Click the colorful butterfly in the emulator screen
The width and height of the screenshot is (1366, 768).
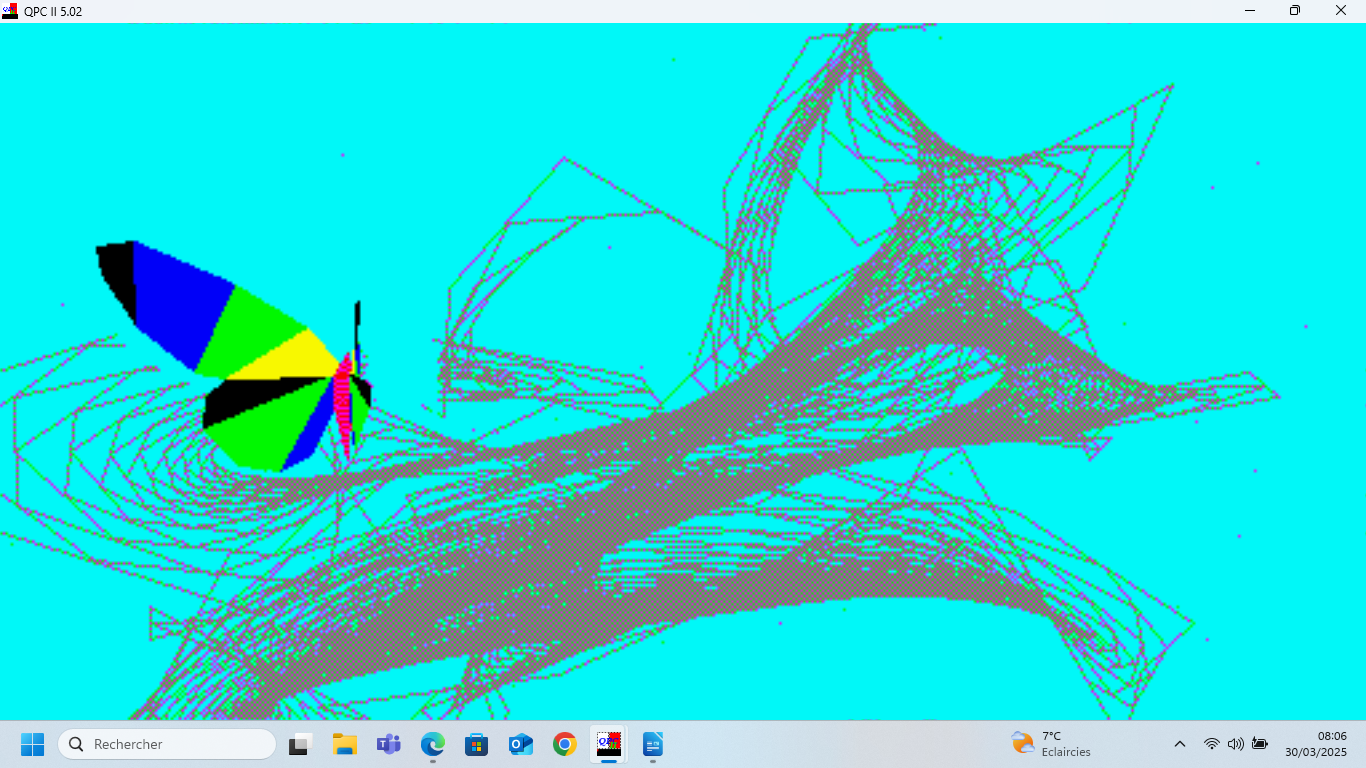[x=235, y=357]
